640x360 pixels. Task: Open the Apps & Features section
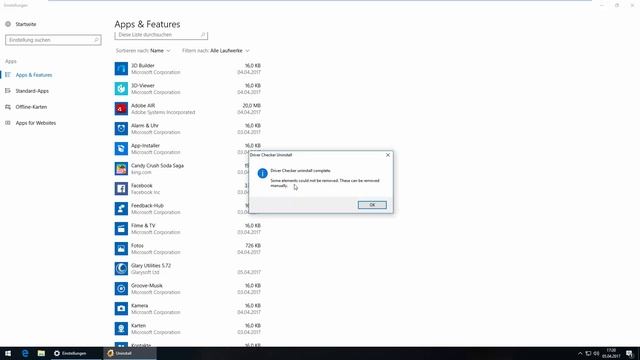(x=34, y=75)
